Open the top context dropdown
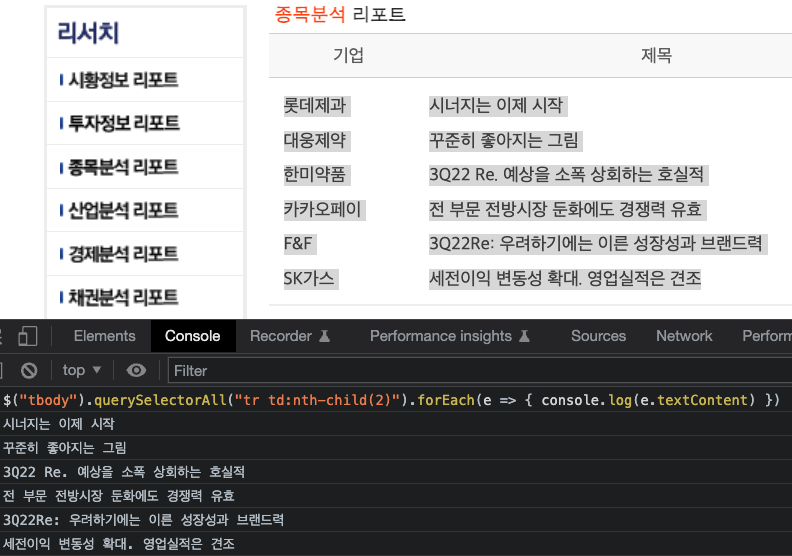 [82, 371]
